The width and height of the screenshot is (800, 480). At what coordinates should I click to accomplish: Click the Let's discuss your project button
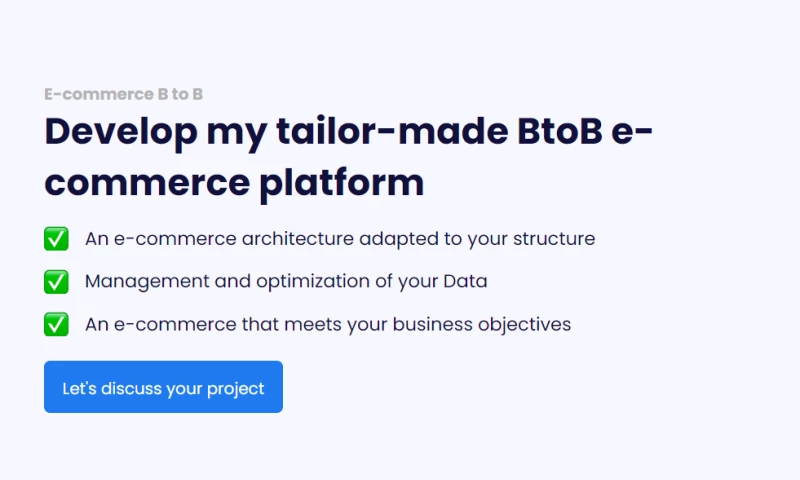tap(163, 388)
